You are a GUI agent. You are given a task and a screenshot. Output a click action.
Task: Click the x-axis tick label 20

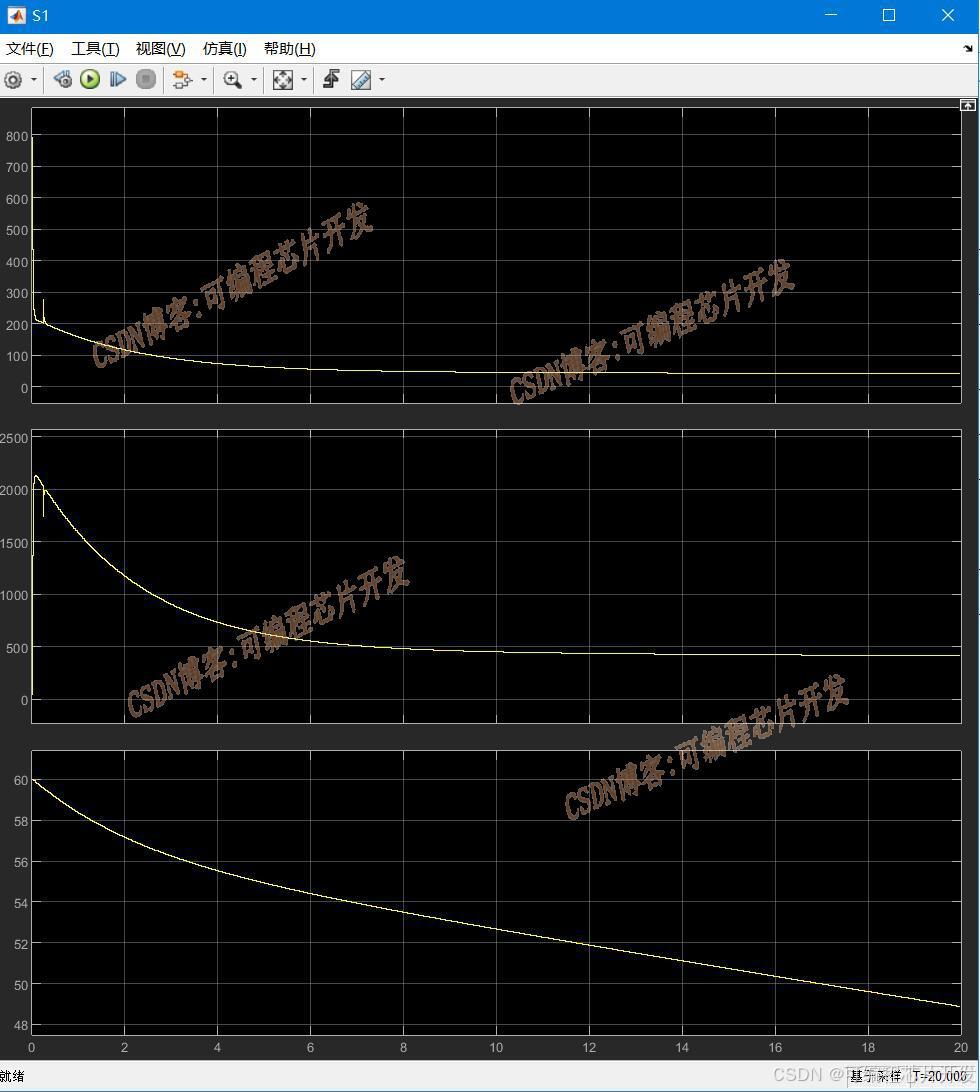pyautogui.click(x=960, y=1047)
